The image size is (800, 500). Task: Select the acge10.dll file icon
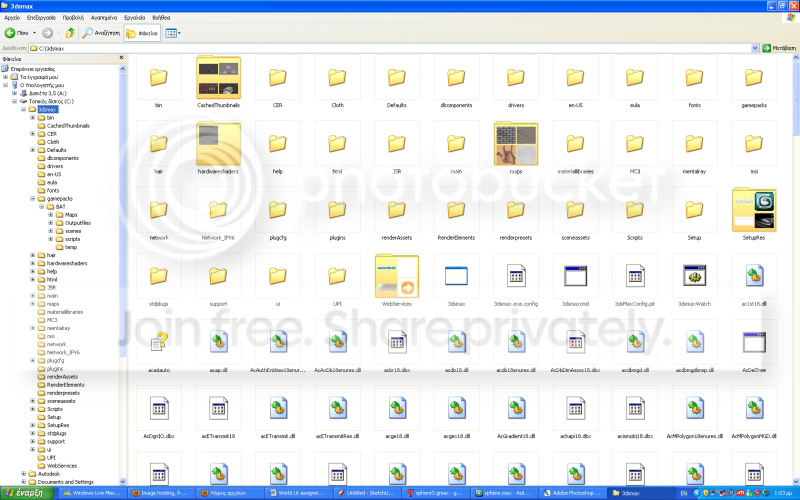tap(397, 408)
